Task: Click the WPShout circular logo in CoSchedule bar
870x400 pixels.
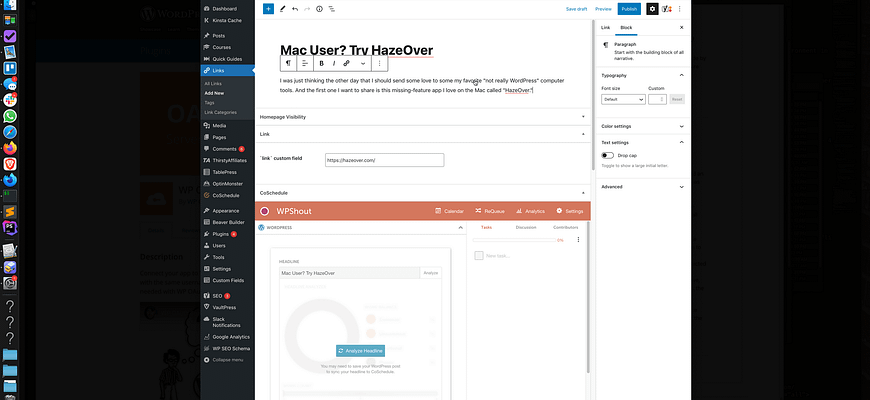Action: coord(265,211)
